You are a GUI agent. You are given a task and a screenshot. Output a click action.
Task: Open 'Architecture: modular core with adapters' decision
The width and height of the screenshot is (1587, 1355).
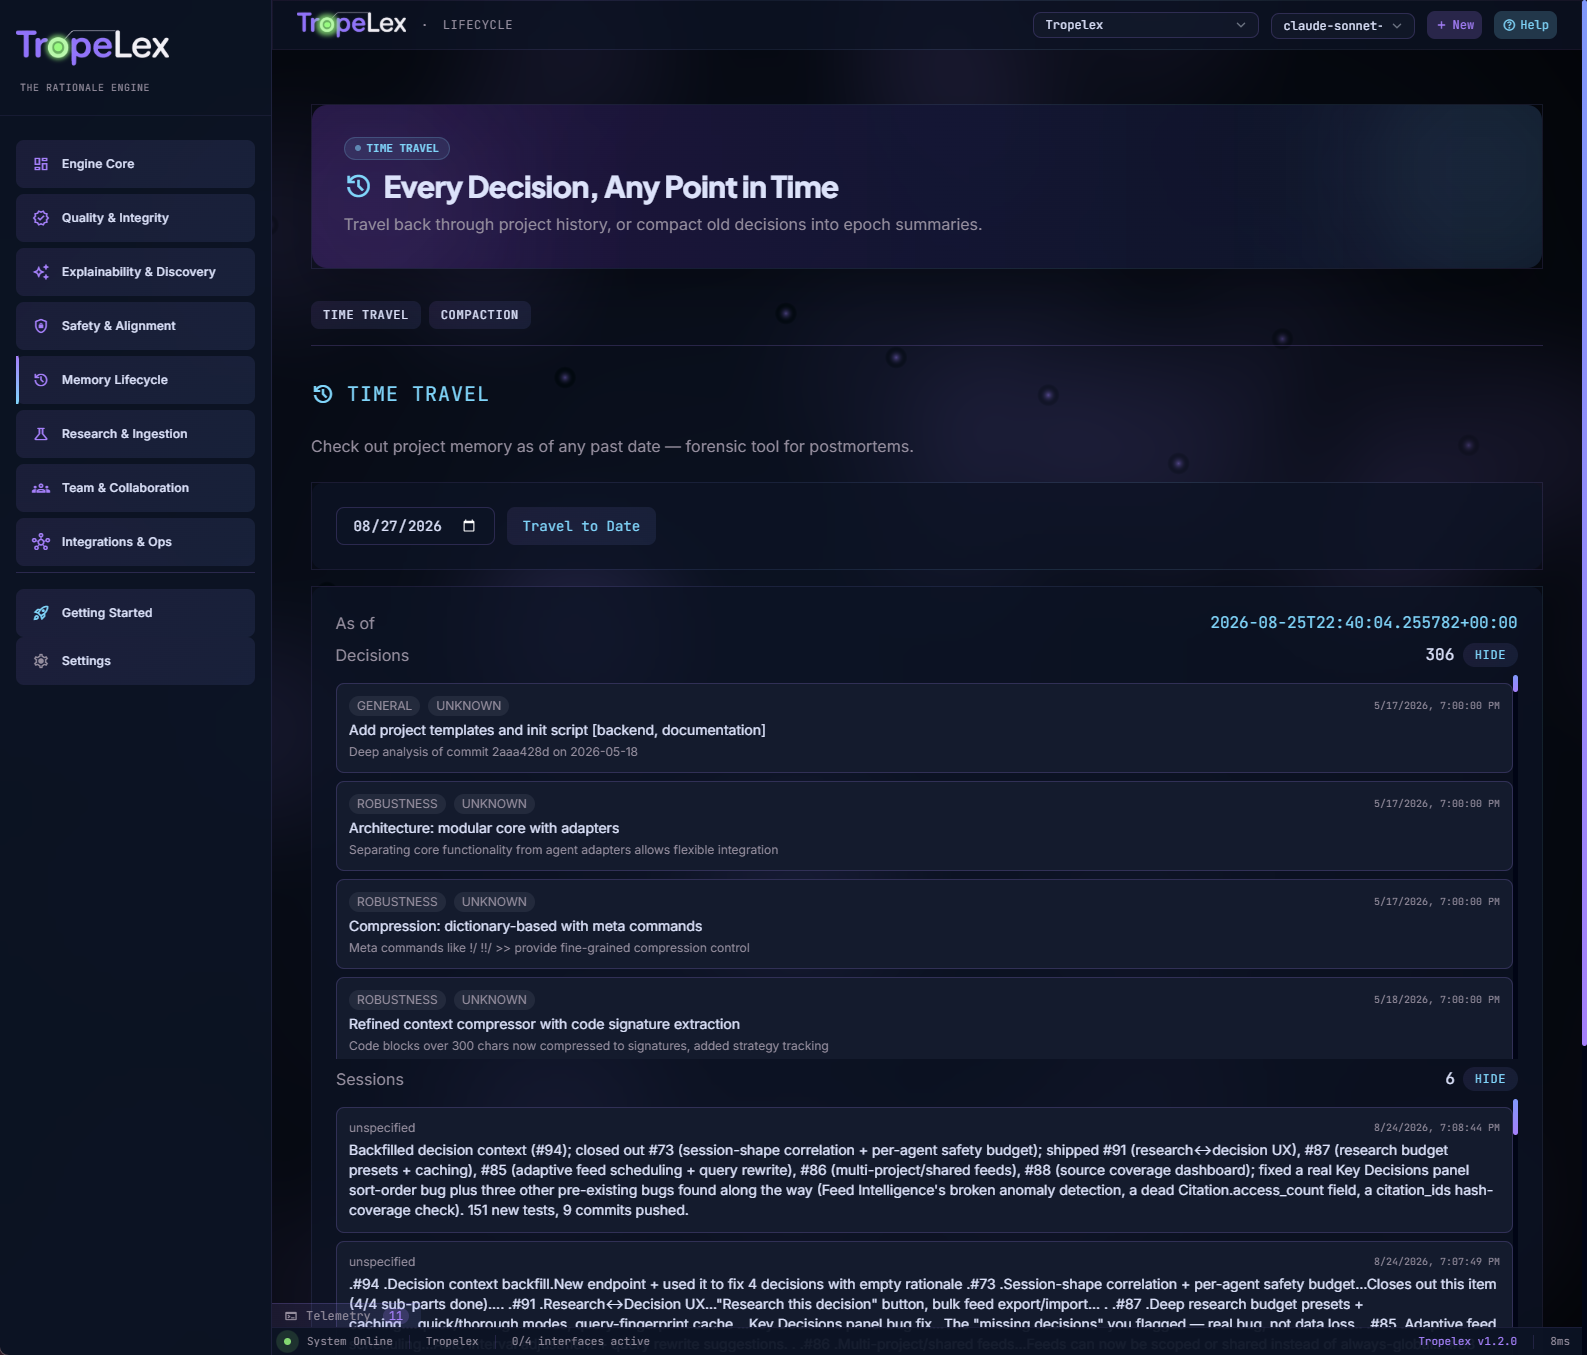click(924, 826)
